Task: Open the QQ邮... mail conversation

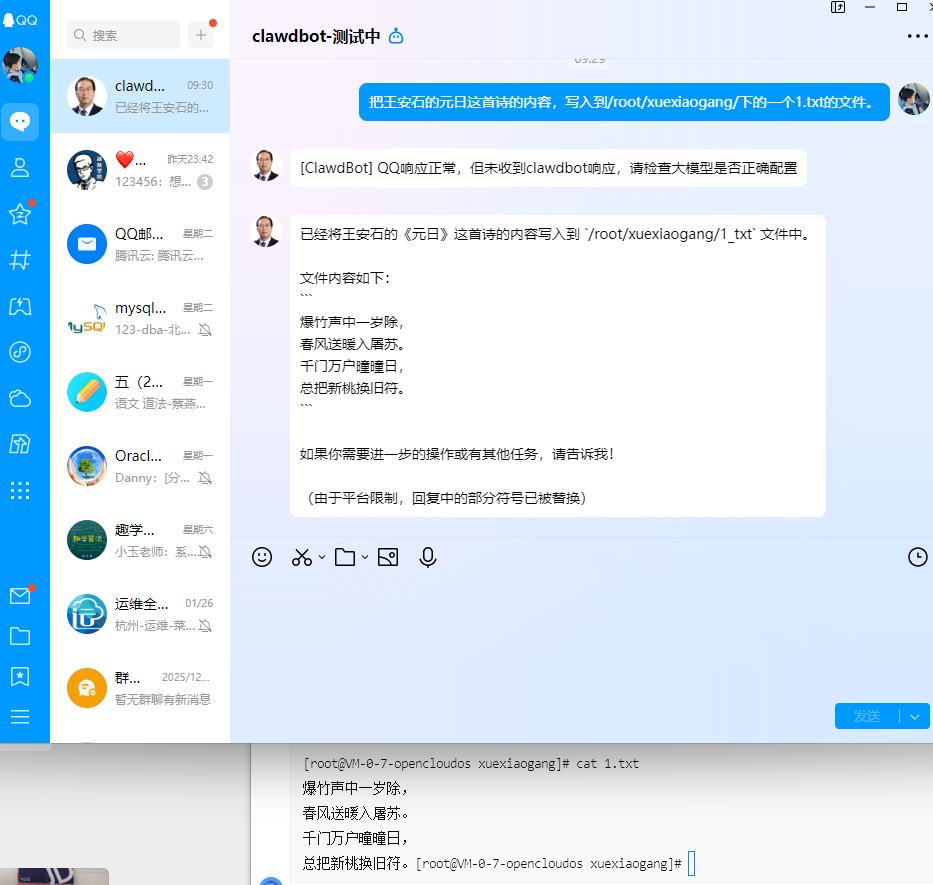Action: pos(140,244)
